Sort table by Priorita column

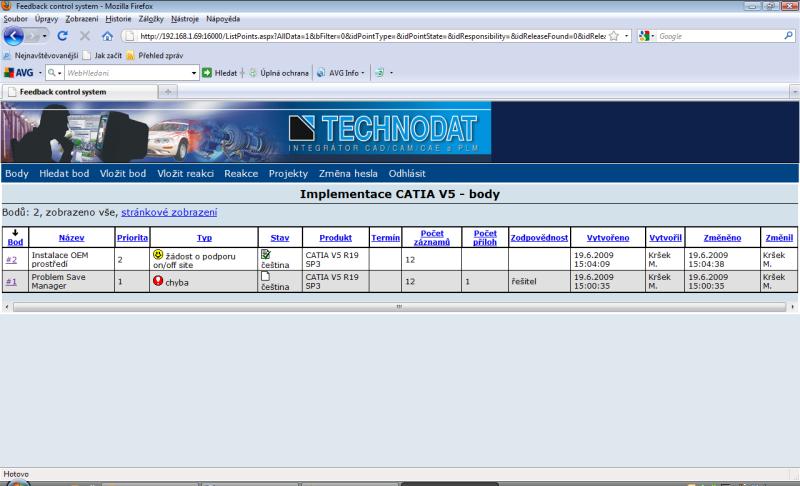click(x=132, y=238)
